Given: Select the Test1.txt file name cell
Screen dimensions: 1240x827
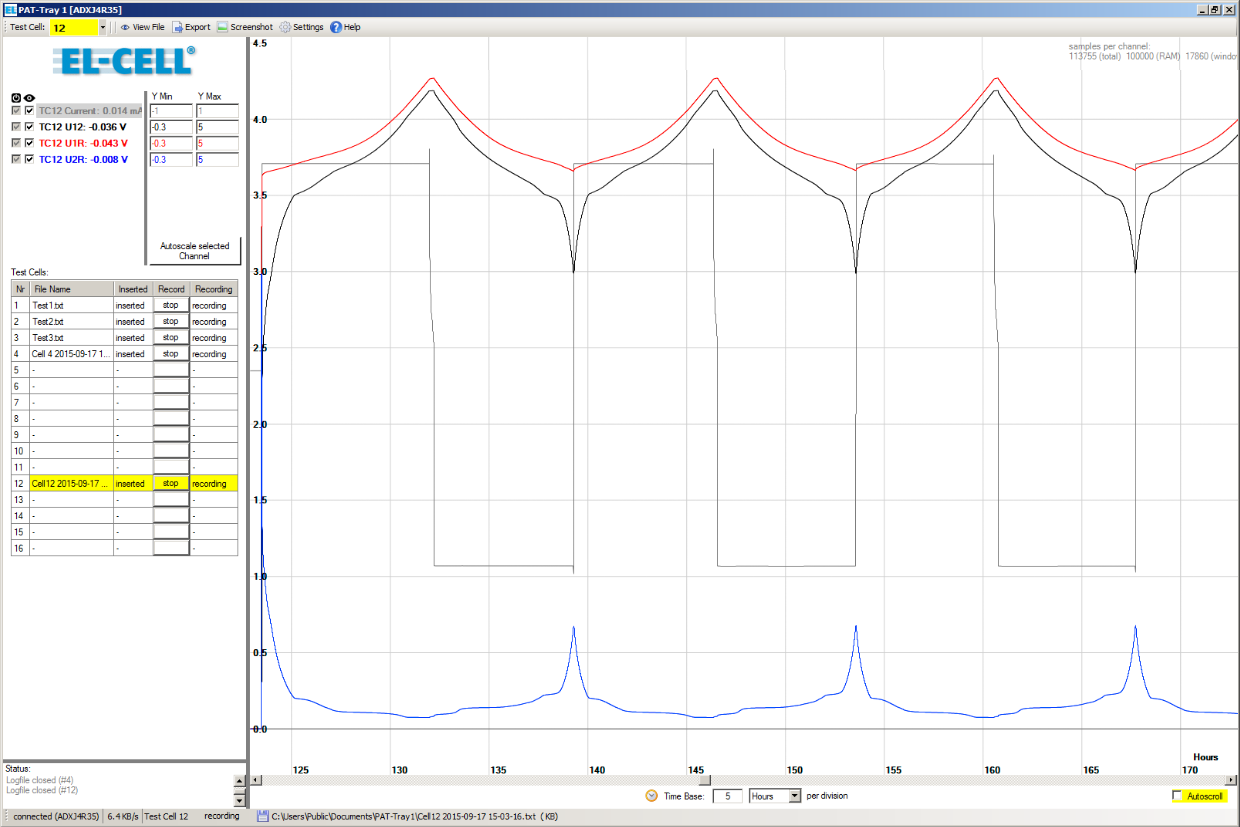Looking at the screenshot, I should [x=72, y=305].
